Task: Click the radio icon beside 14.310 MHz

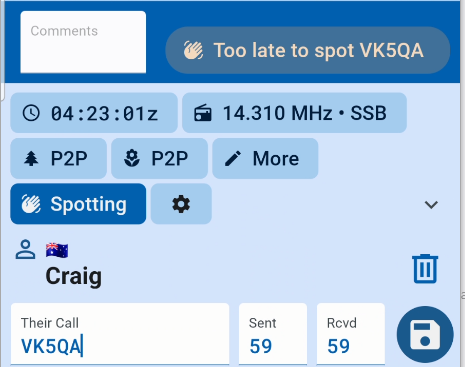Action: pos(203,113)
